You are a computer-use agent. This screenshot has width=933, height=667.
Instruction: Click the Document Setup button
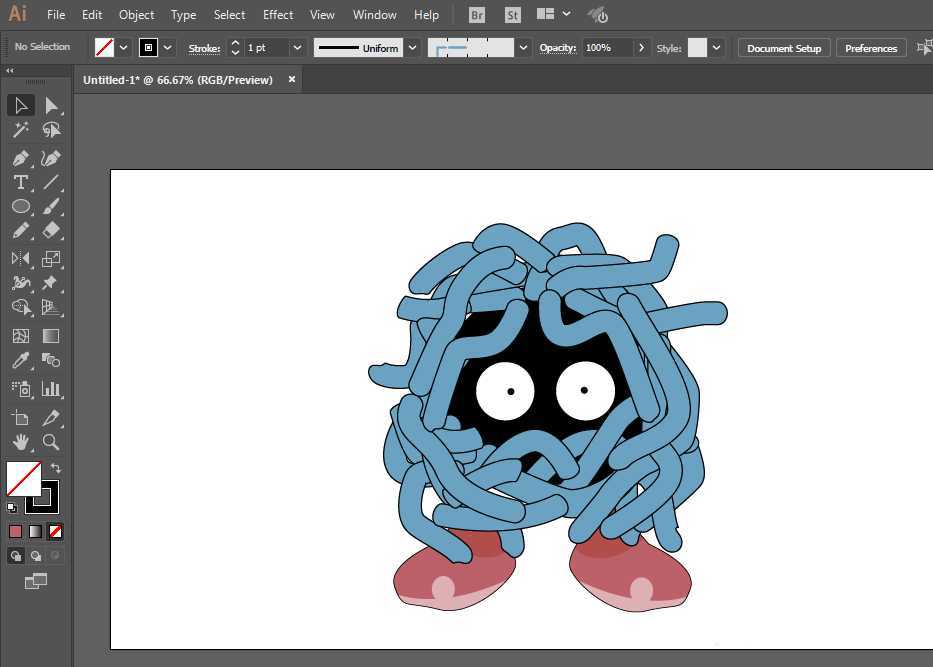783,48
